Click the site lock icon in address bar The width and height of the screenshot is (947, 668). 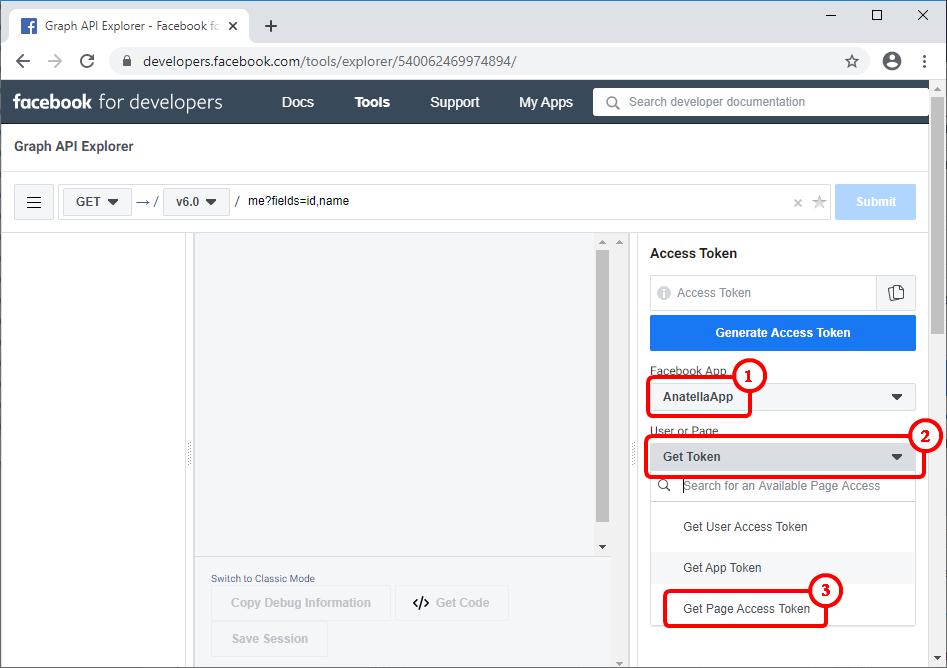(127, 61)
